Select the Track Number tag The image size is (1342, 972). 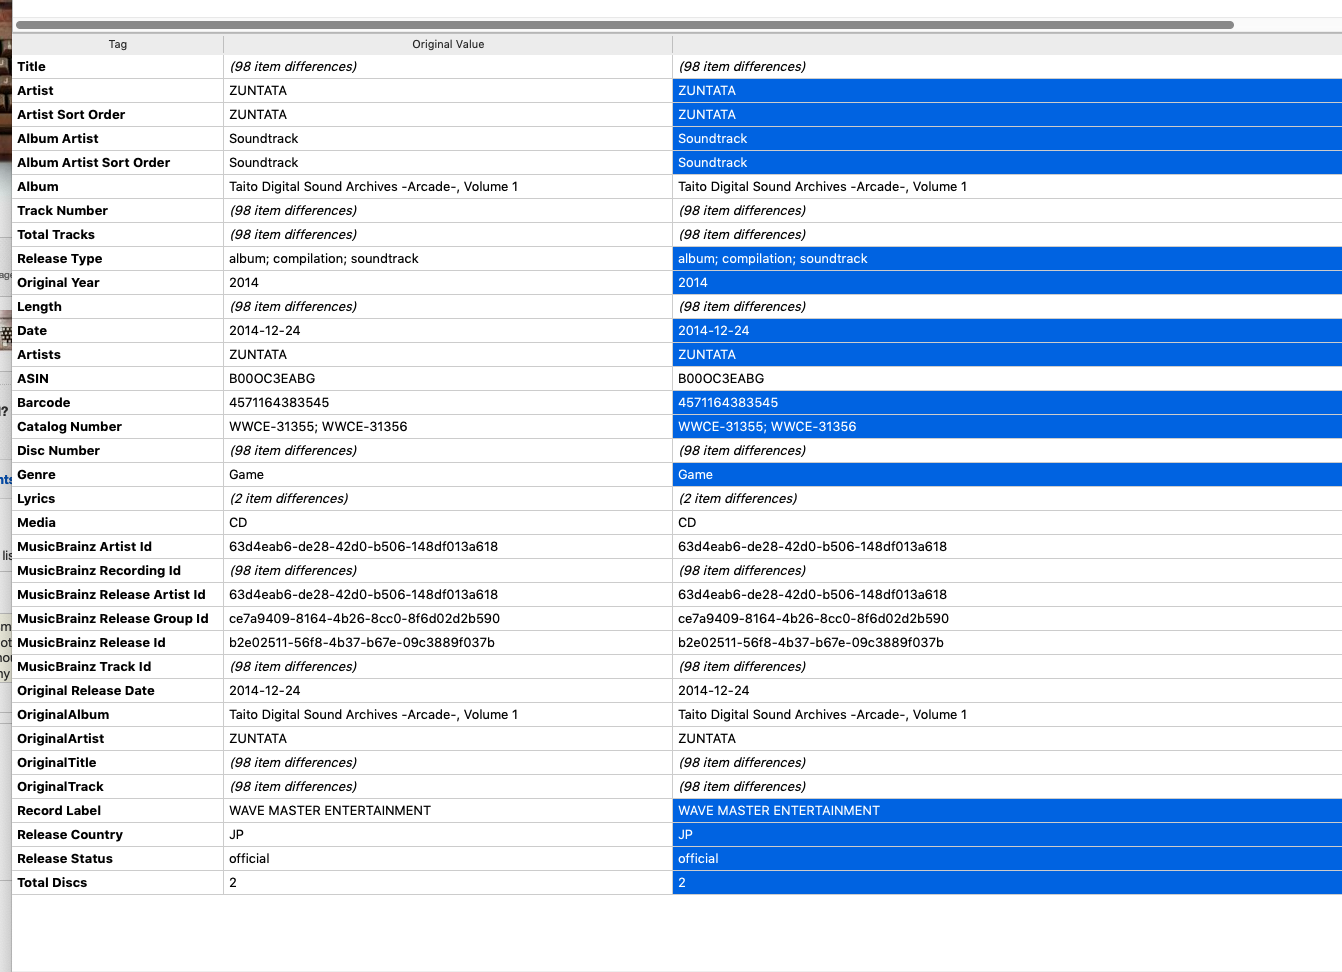62,211
